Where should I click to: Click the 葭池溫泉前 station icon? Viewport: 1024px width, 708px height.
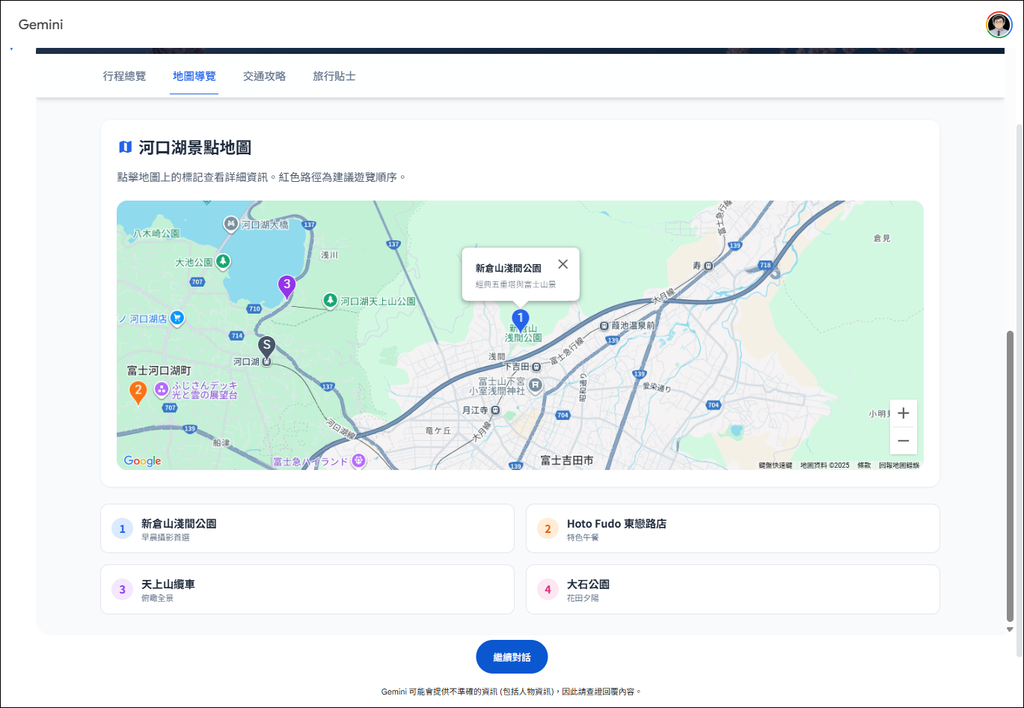point(604,325)
